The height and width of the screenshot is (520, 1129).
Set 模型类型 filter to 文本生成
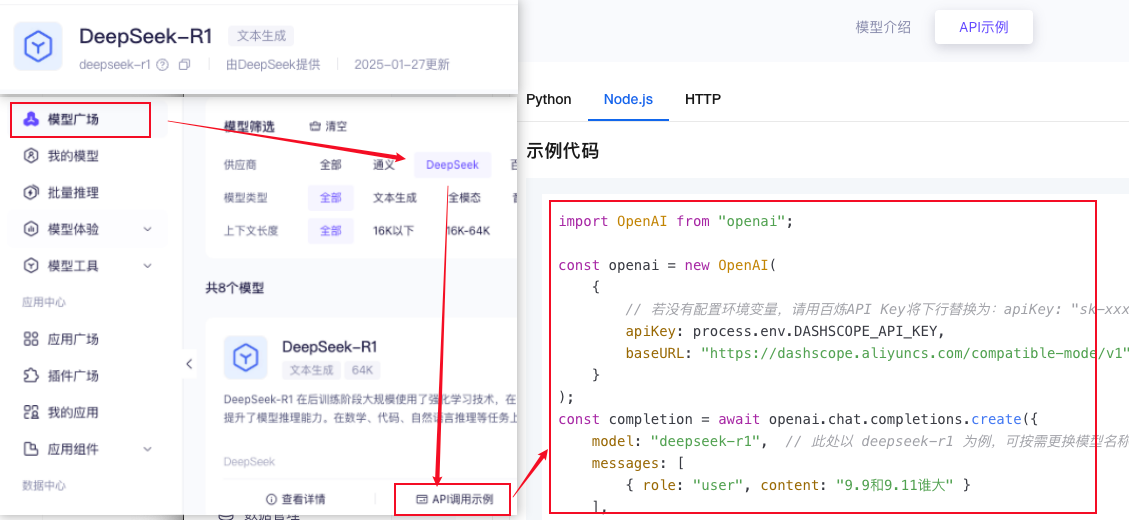[x=395, y=198]
